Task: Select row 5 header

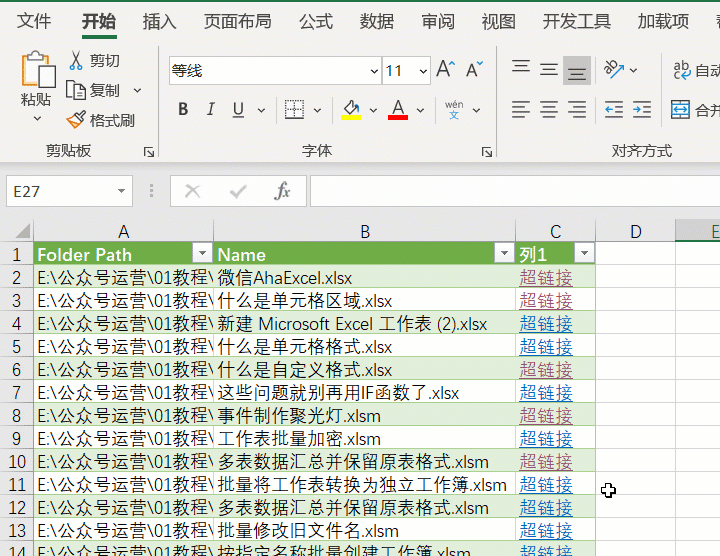Action: 17,347
